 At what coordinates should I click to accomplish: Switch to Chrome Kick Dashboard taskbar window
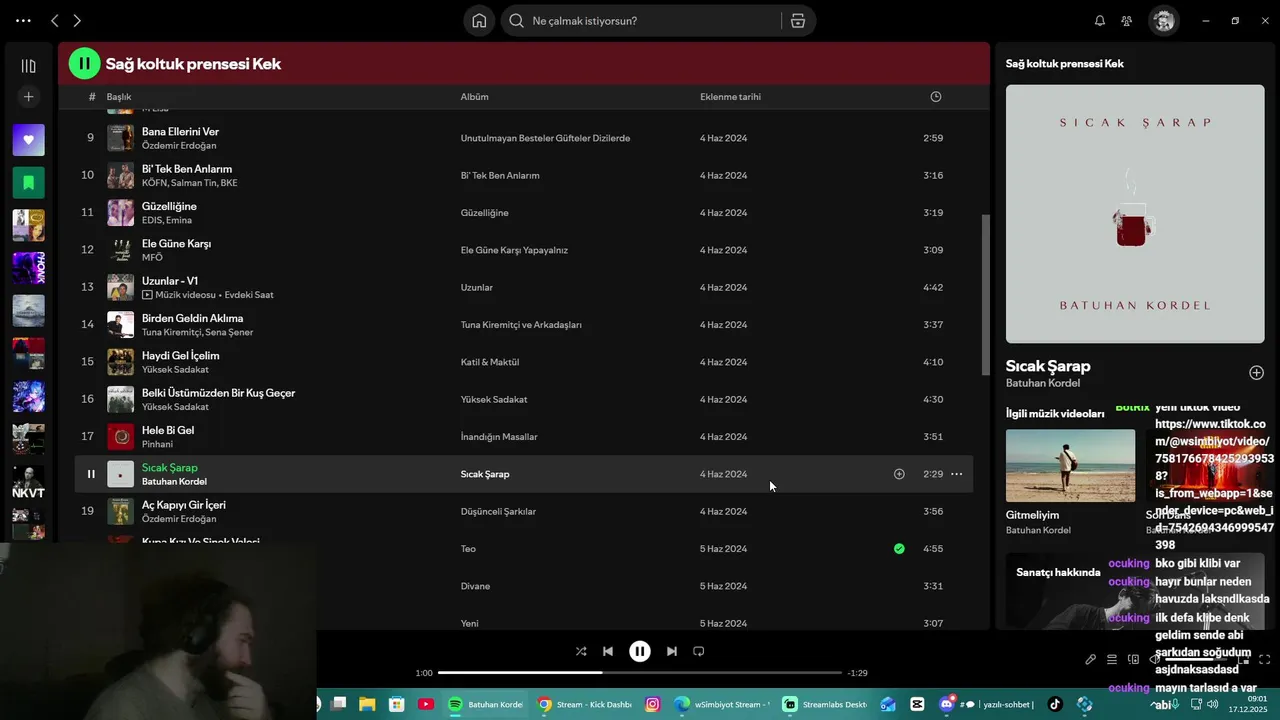tap(585, 704)
